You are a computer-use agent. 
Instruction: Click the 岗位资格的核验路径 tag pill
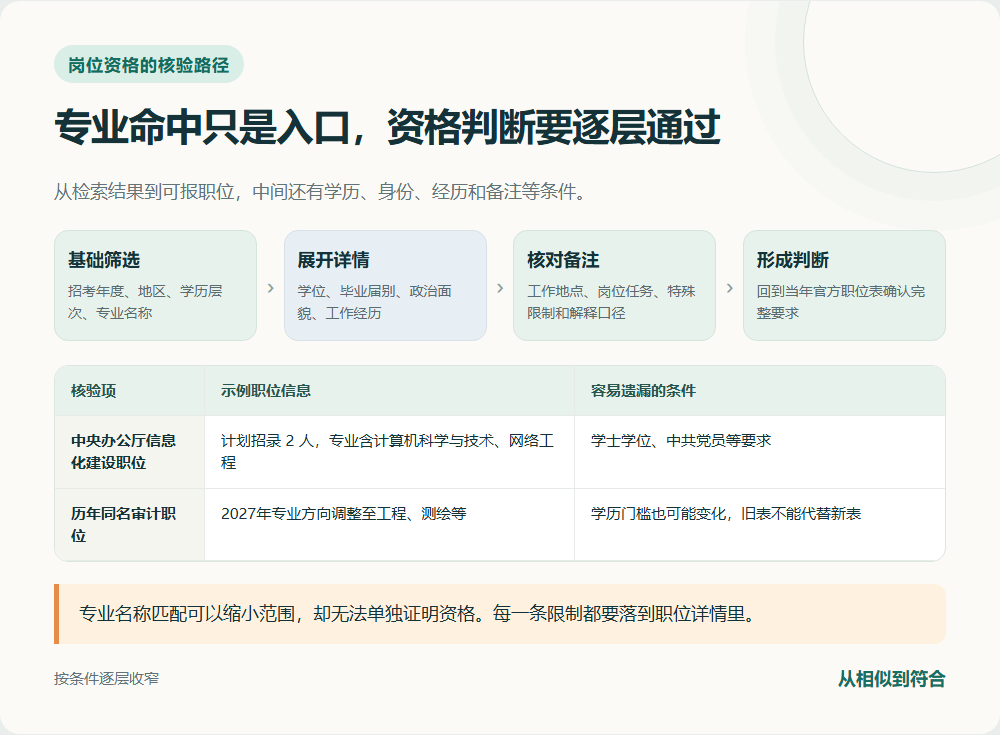[149, 64]
